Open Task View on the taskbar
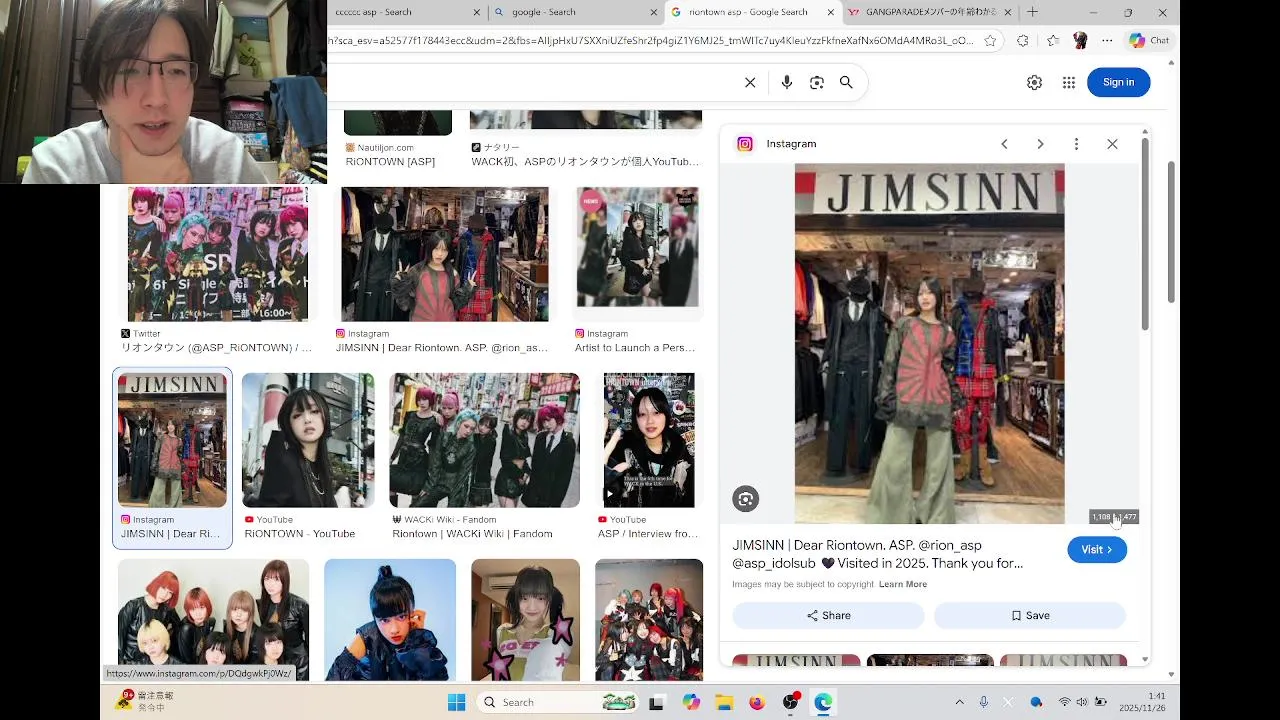The height and width of the screenshot is (720, 1280). 657,702
